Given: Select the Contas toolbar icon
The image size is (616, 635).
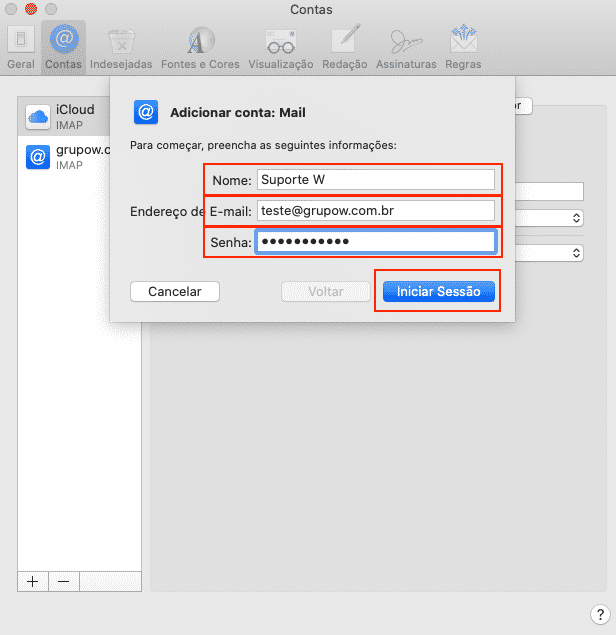Looking at the screenshot, I should [x=64, y=39].
